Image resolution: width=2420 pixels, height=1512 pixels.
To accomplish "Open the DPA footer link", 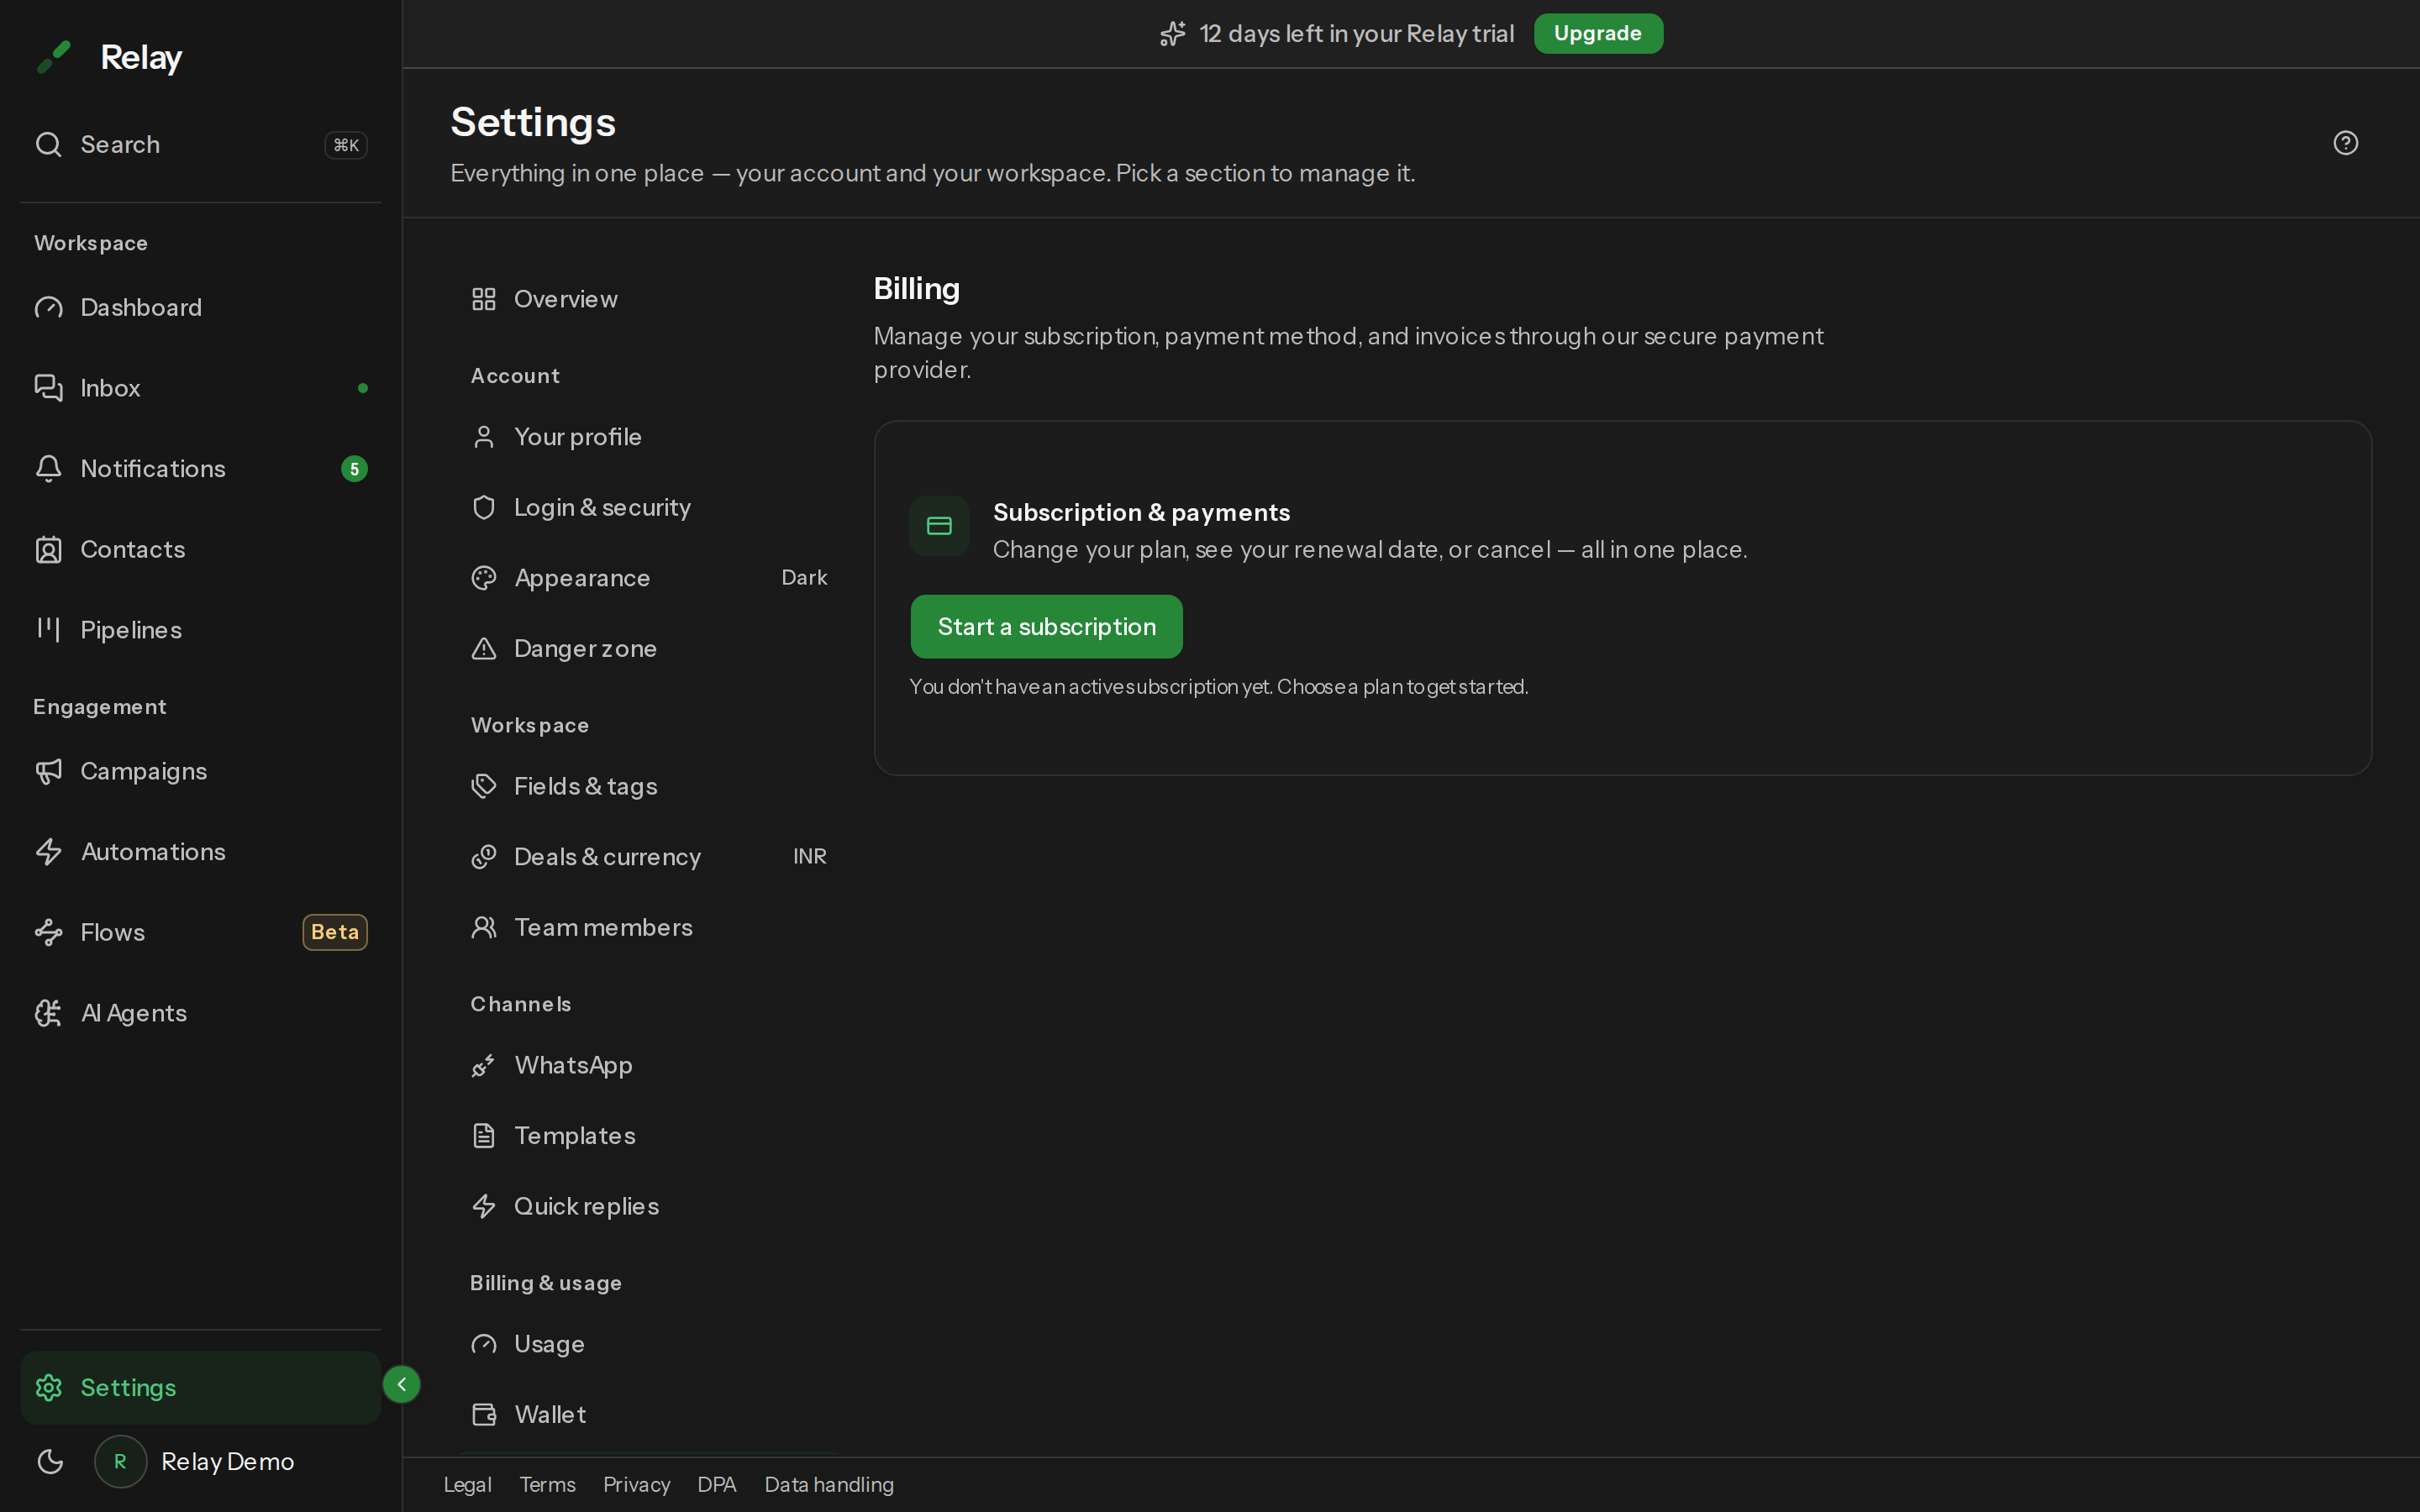I will tap(716, 1485).
